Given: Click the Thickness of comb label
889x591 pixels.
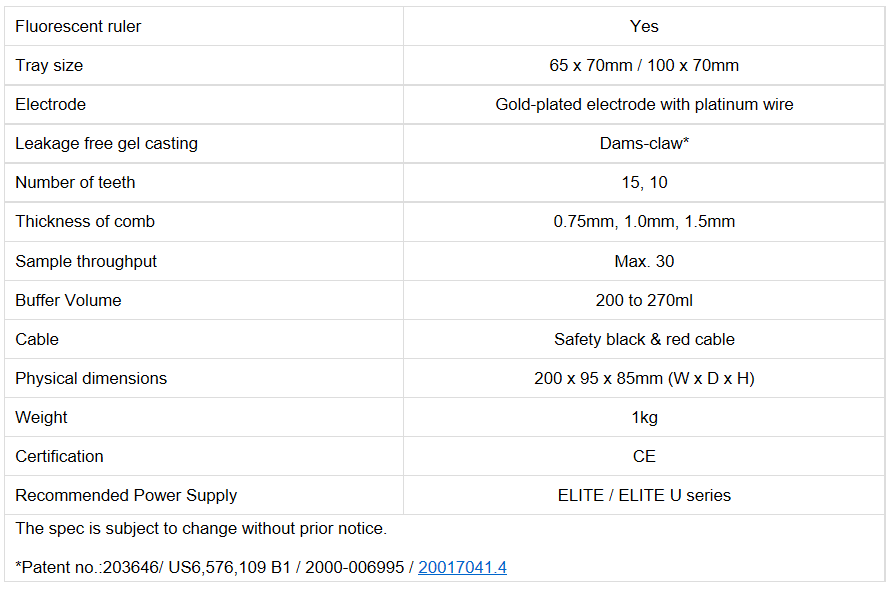Looking at the screenshot, I should pyautogui.click(x=85, y=221).
